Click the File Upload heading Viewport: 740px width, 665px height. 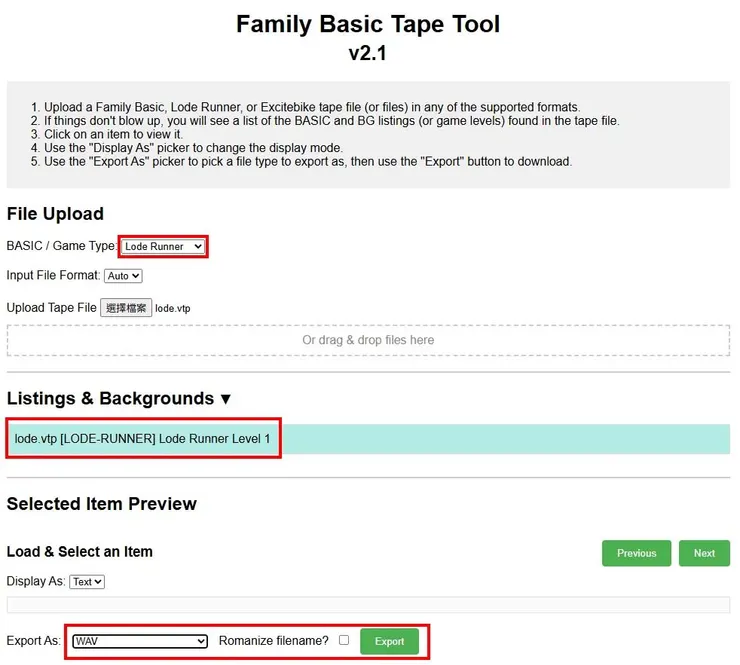tap(55, 214)
